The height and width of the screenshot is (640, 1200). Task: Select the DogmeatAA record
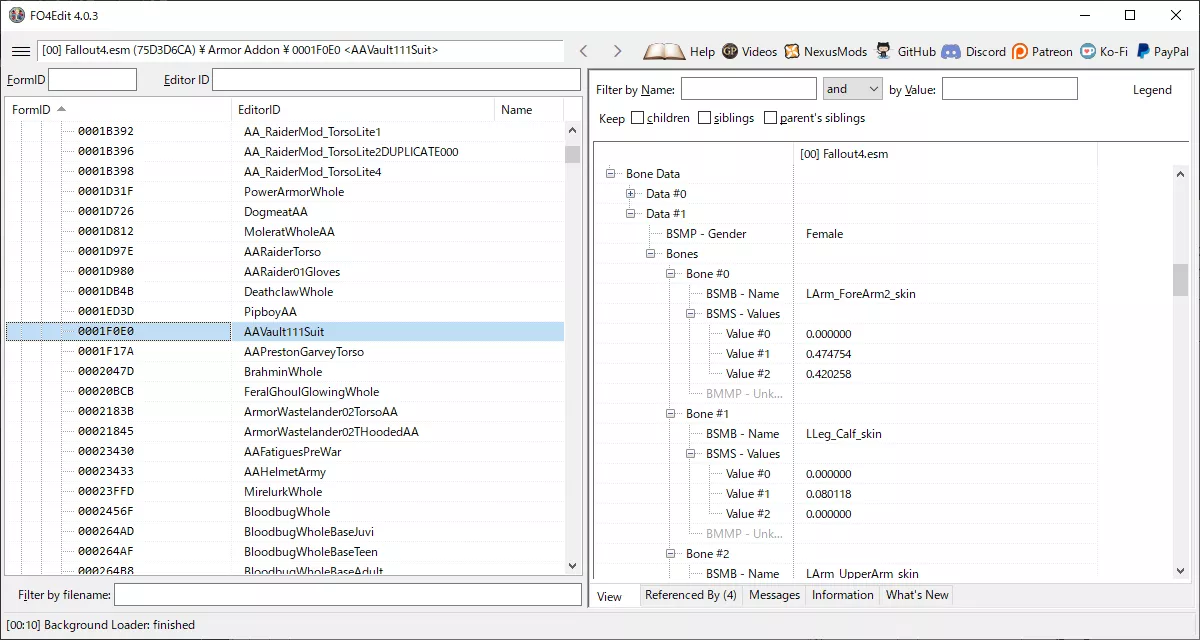point(285,212)
